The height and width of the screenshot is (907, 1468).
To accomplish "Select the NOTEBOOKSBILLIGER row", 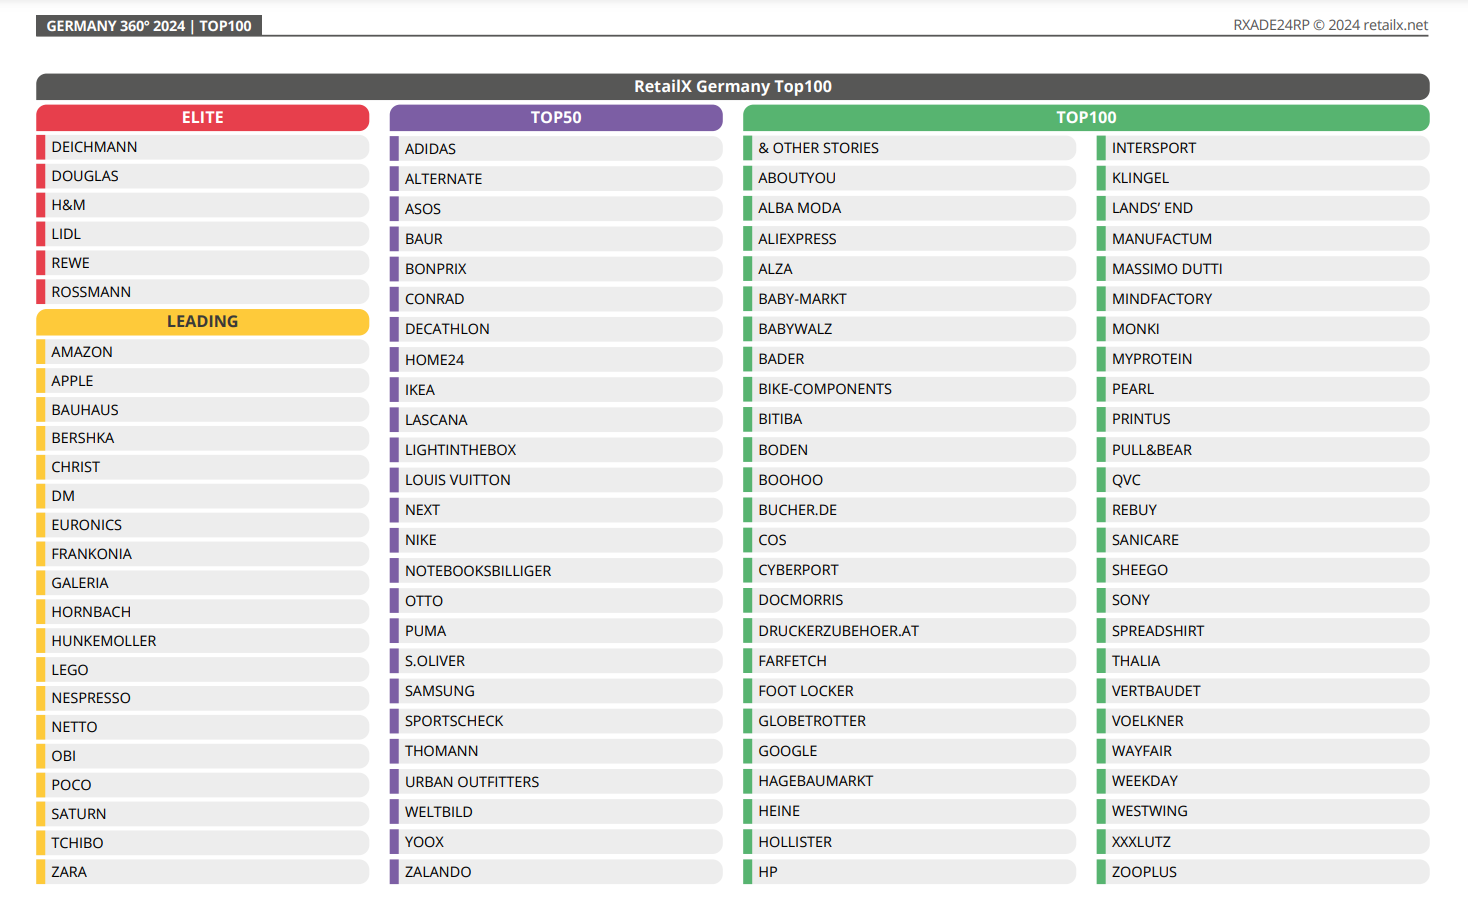I will (556, 571).
